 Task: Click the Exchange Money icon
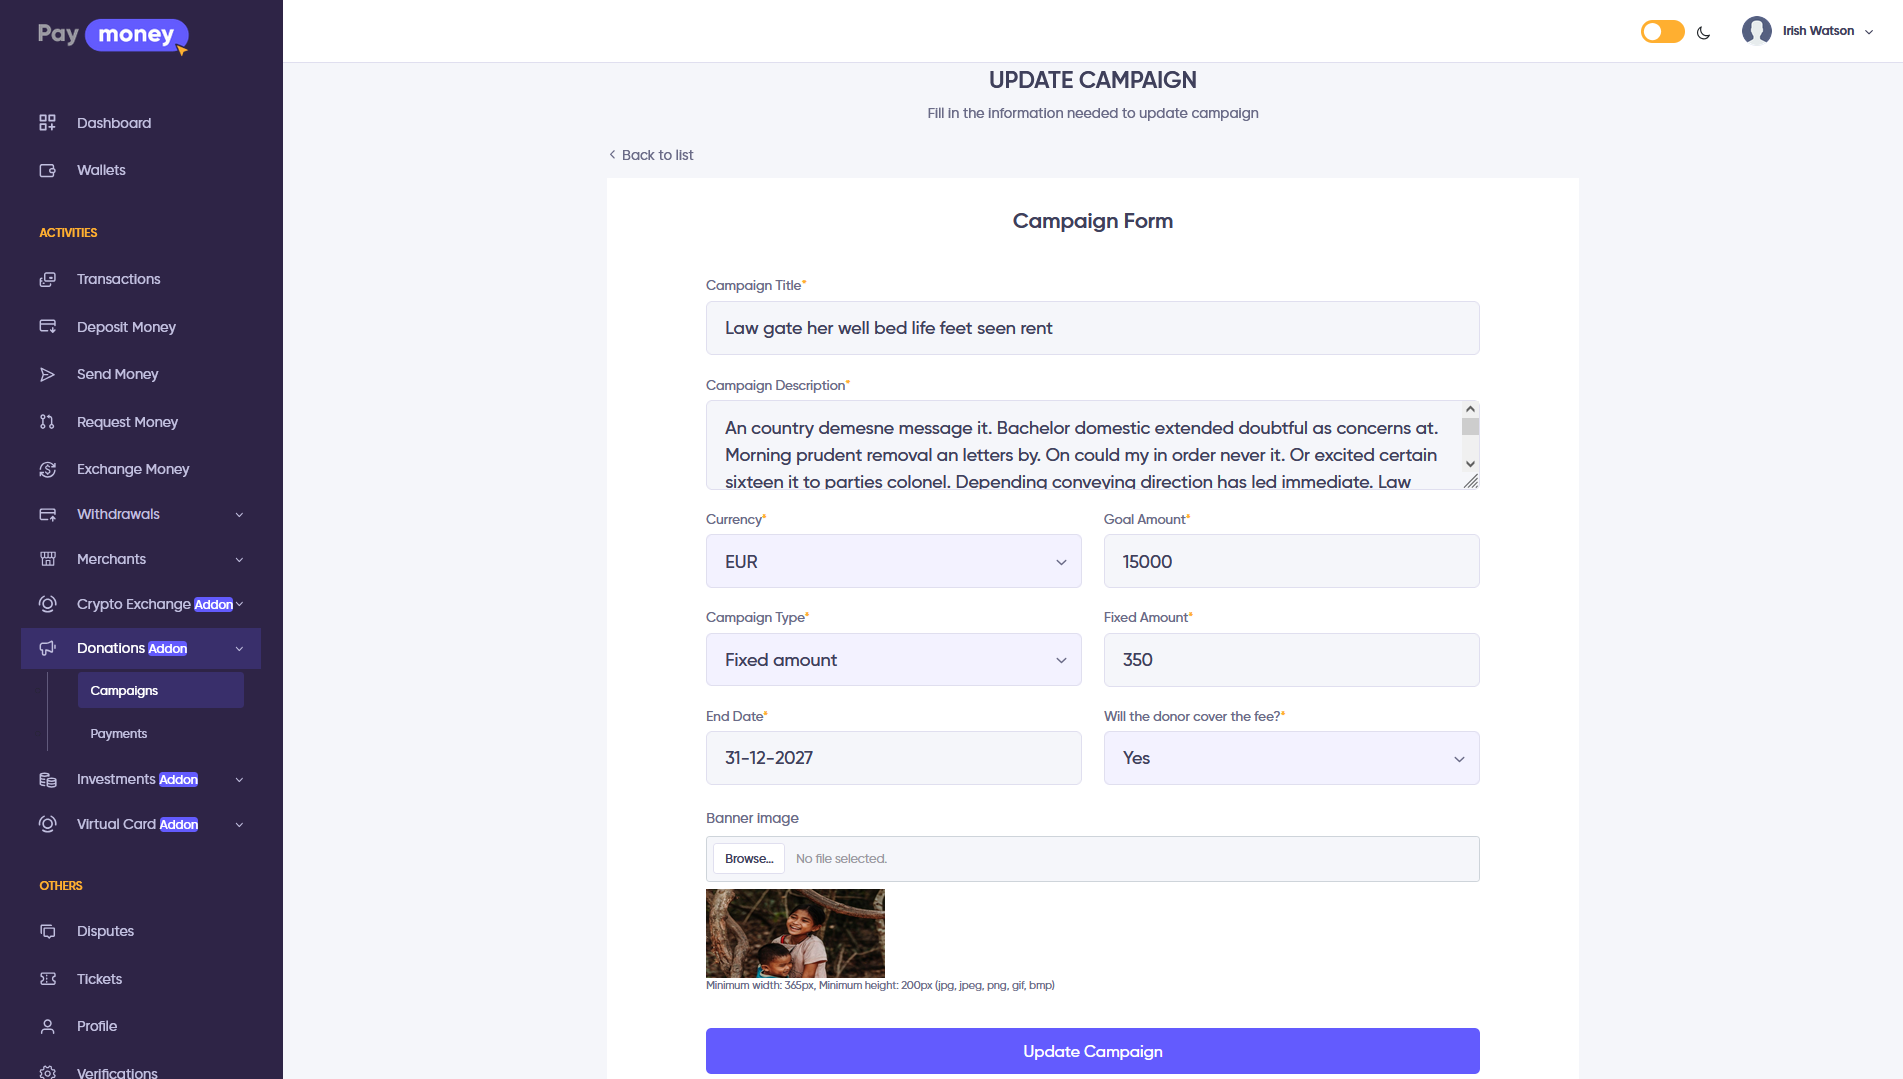coord(47,469)
